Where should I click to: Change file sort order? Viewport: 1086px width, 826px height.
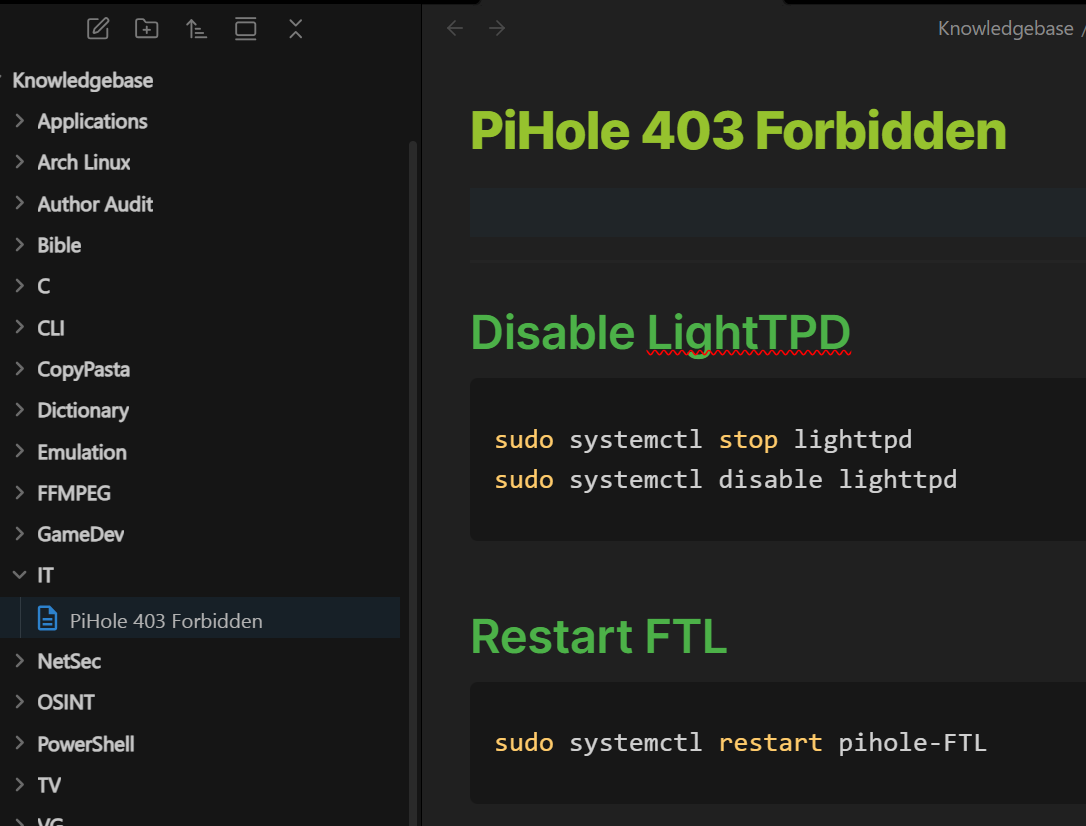[196, 29]
